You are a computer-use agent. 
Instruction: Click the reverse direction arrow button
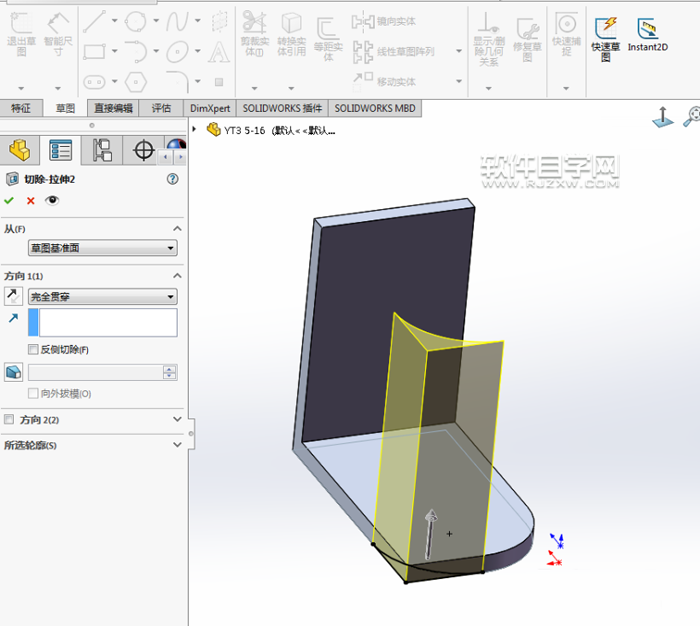(13, 296)
